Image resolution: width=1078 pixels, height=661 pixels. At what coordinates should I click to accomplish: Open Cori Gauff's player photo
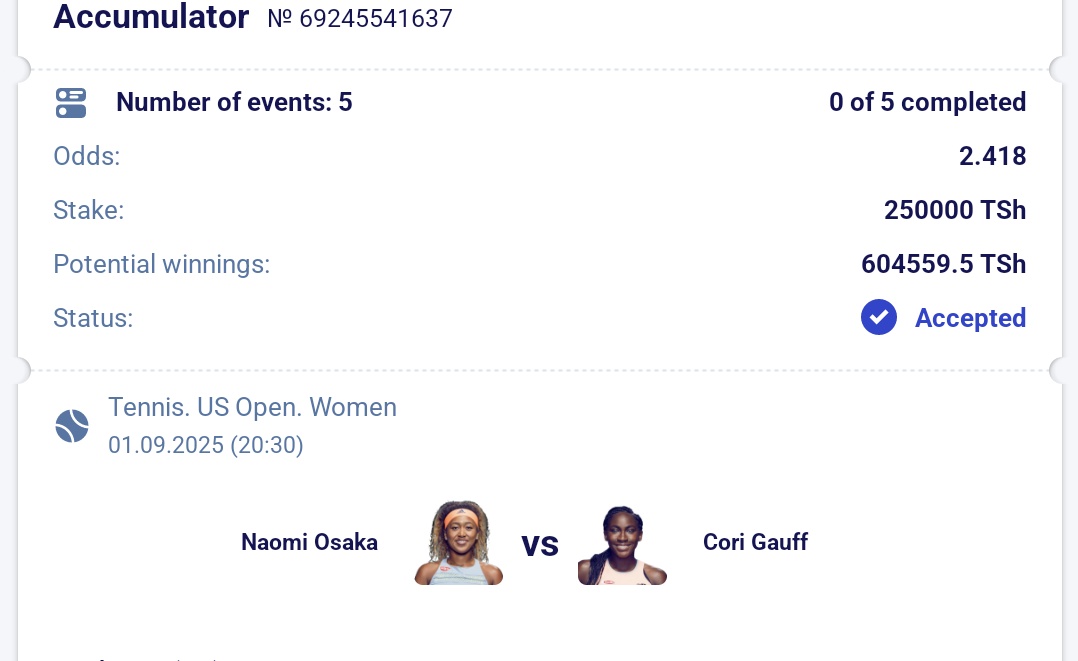(x=622, y=545)
